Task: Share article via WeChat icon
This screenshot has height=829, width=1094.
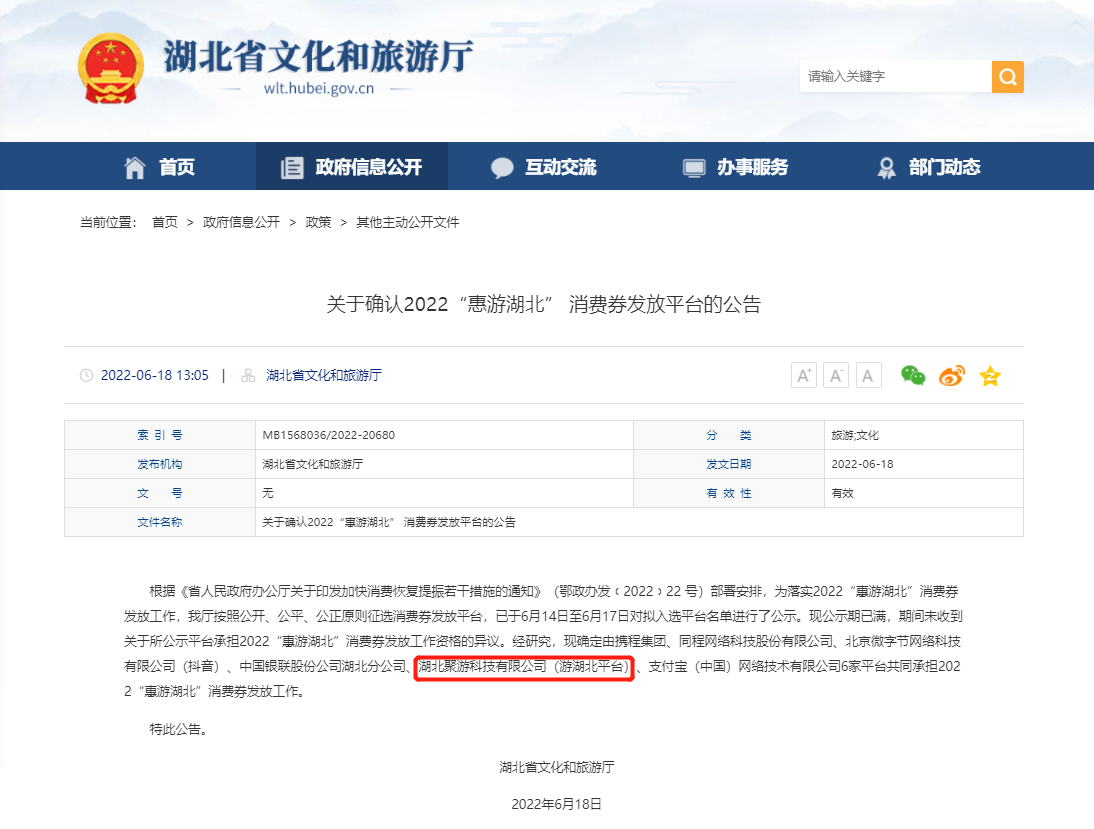Action: tap(913, 376)
